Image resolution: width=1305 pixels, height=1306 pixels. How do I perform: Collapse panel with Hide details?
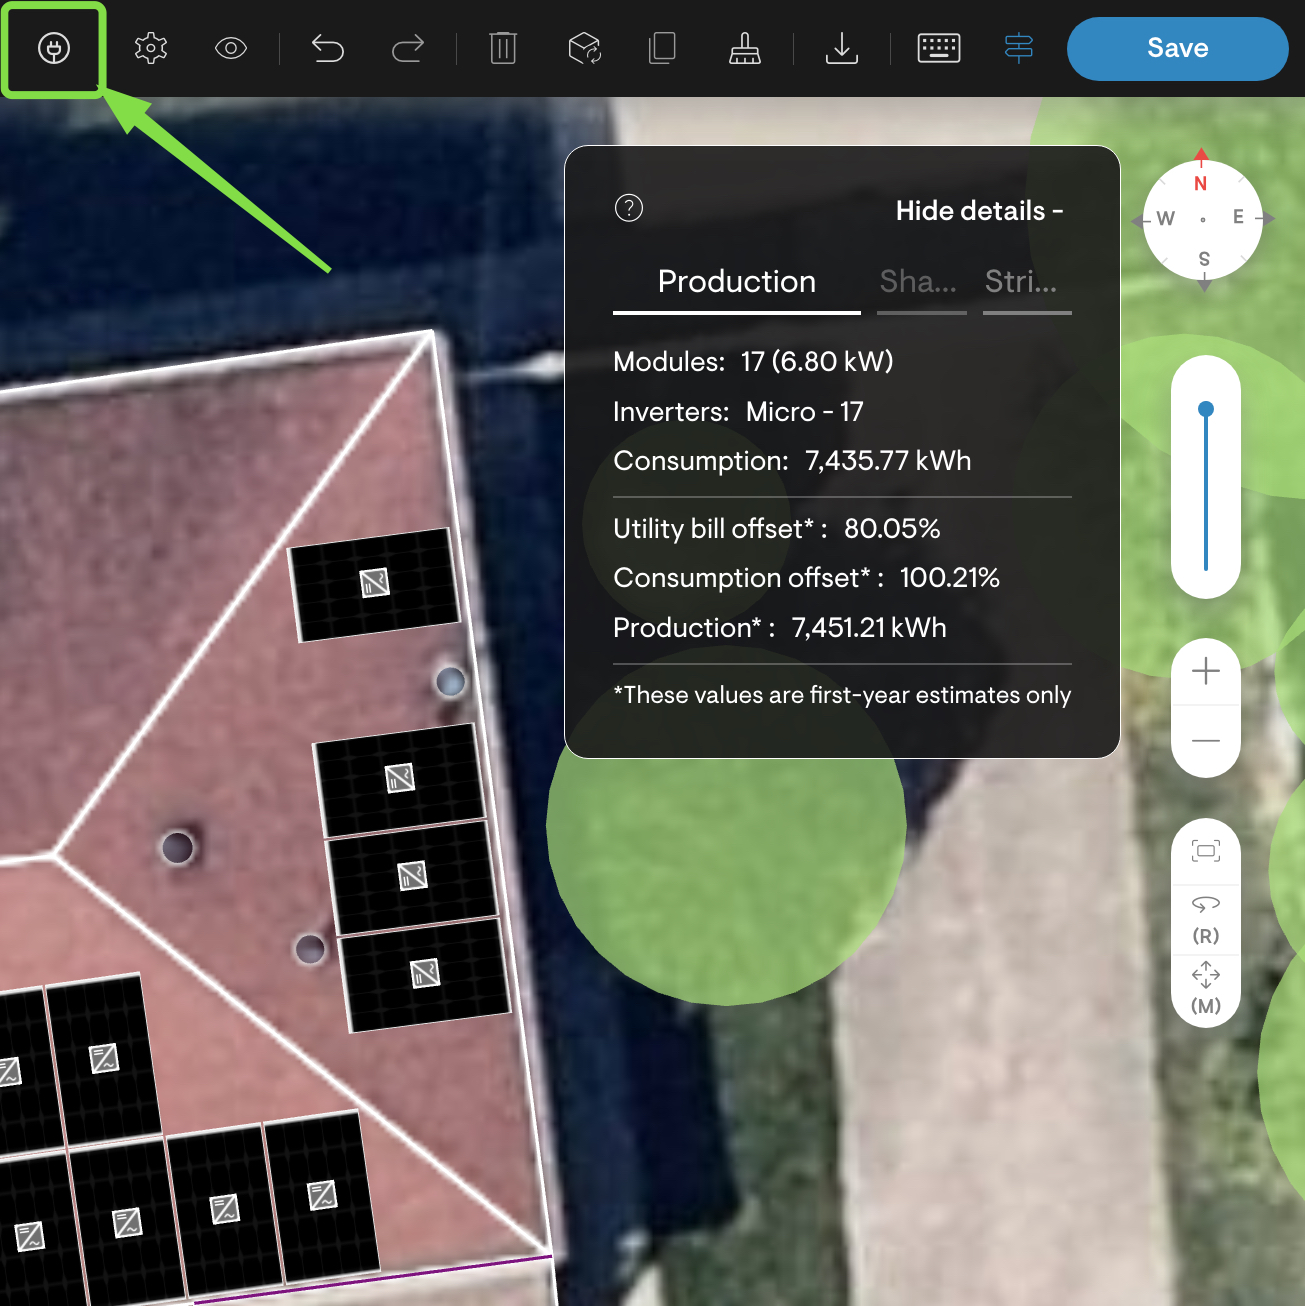pyautogui.click(x=979, y=211)
